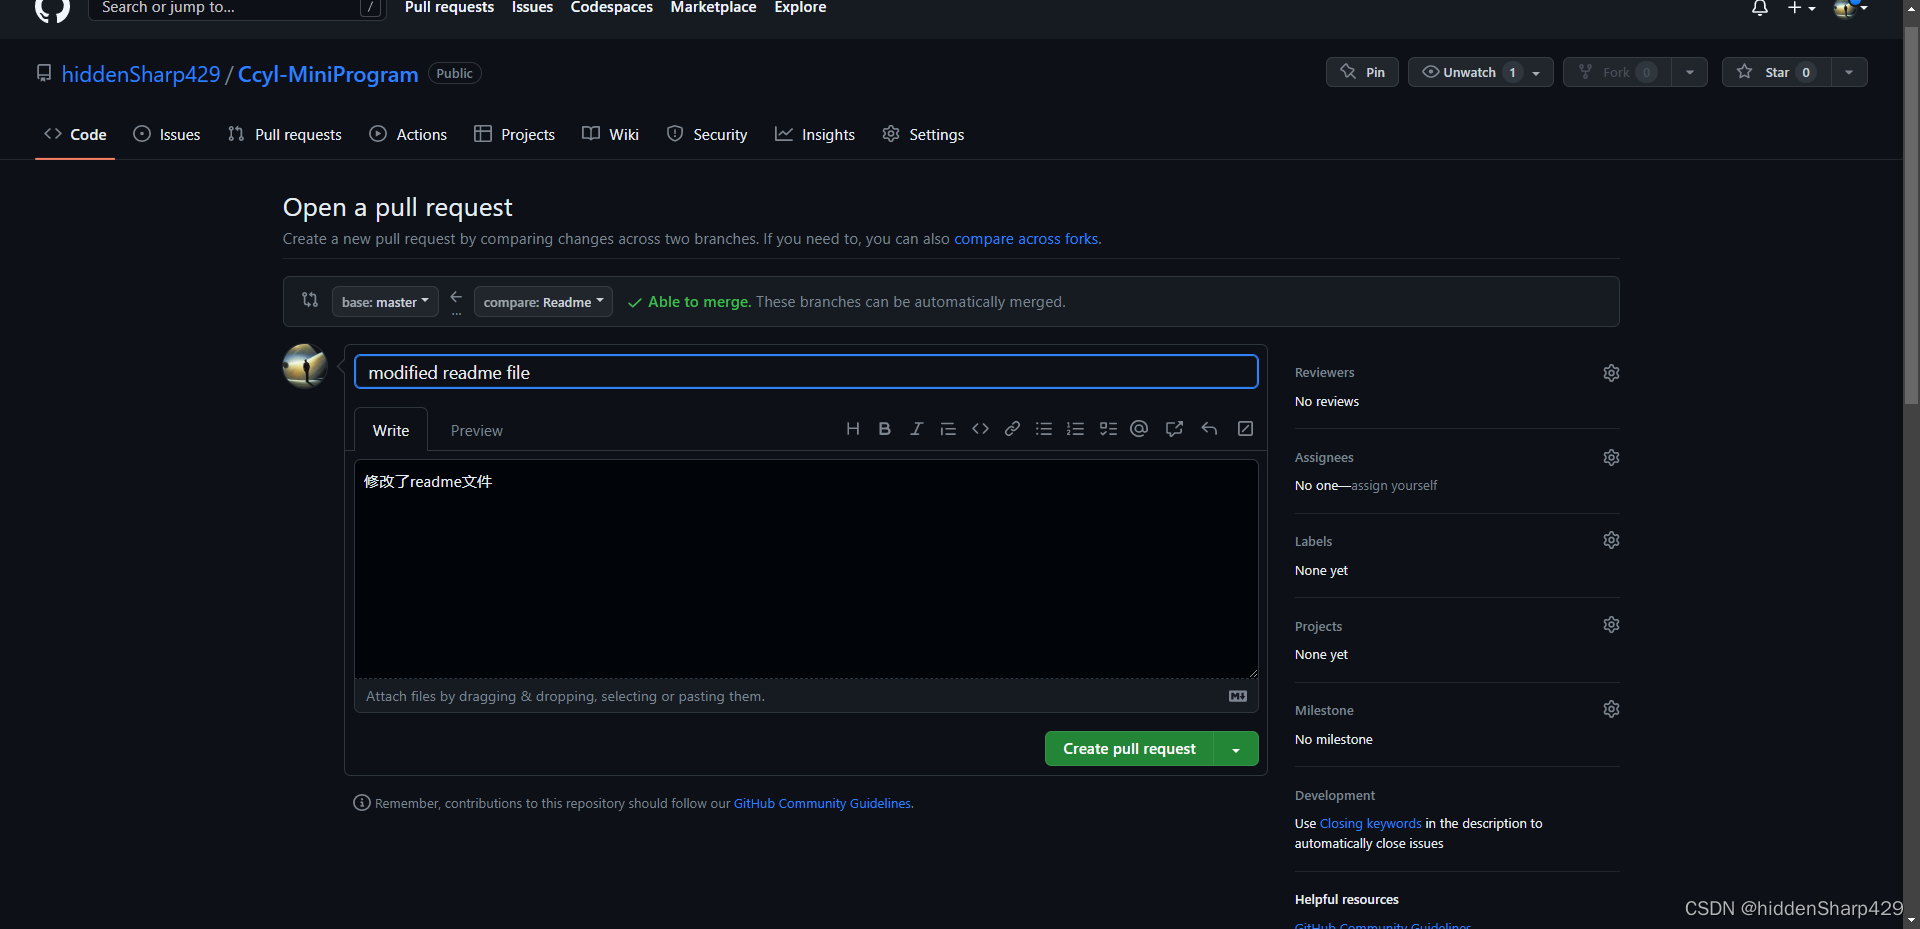1920x929 pixels.
Task: Focus the Search or jump to field
Action: 237,8
